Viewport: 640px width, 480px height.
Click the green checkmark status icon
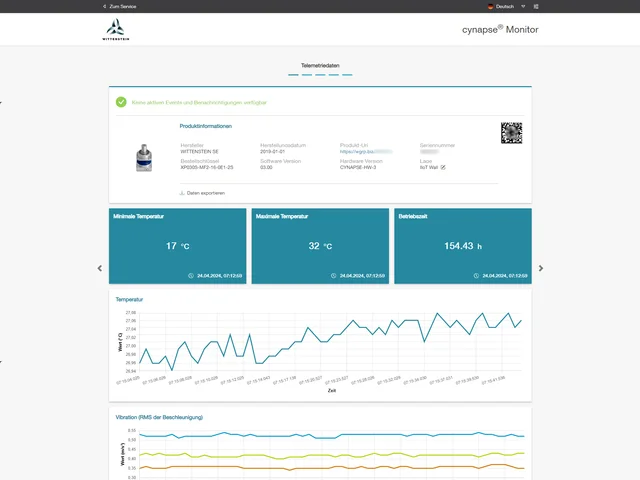[121, 102]
